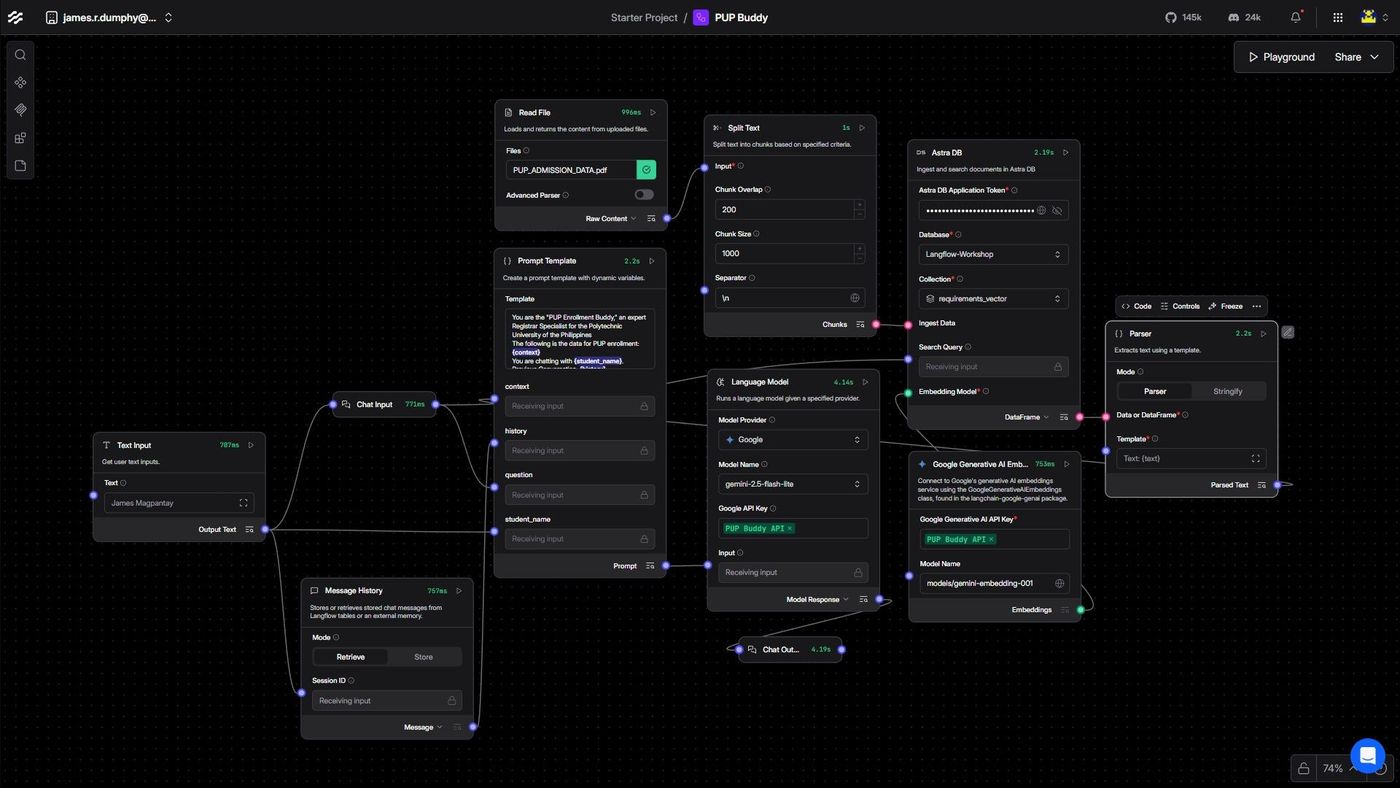Expand the Text Input text field editor

pyautogui.click(x=243, y=503)
